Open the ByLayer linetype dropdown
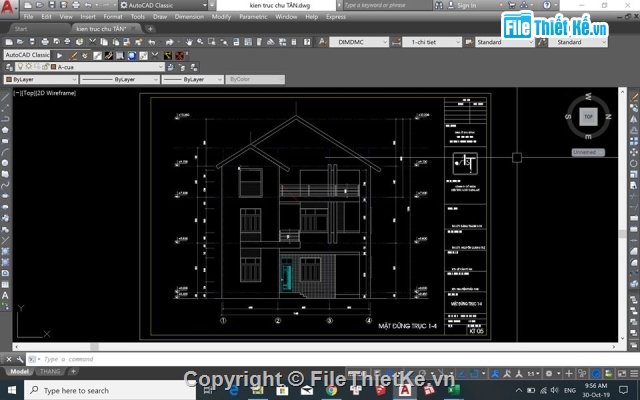Viewport: 640px width, 400px height. pos(120,80)
